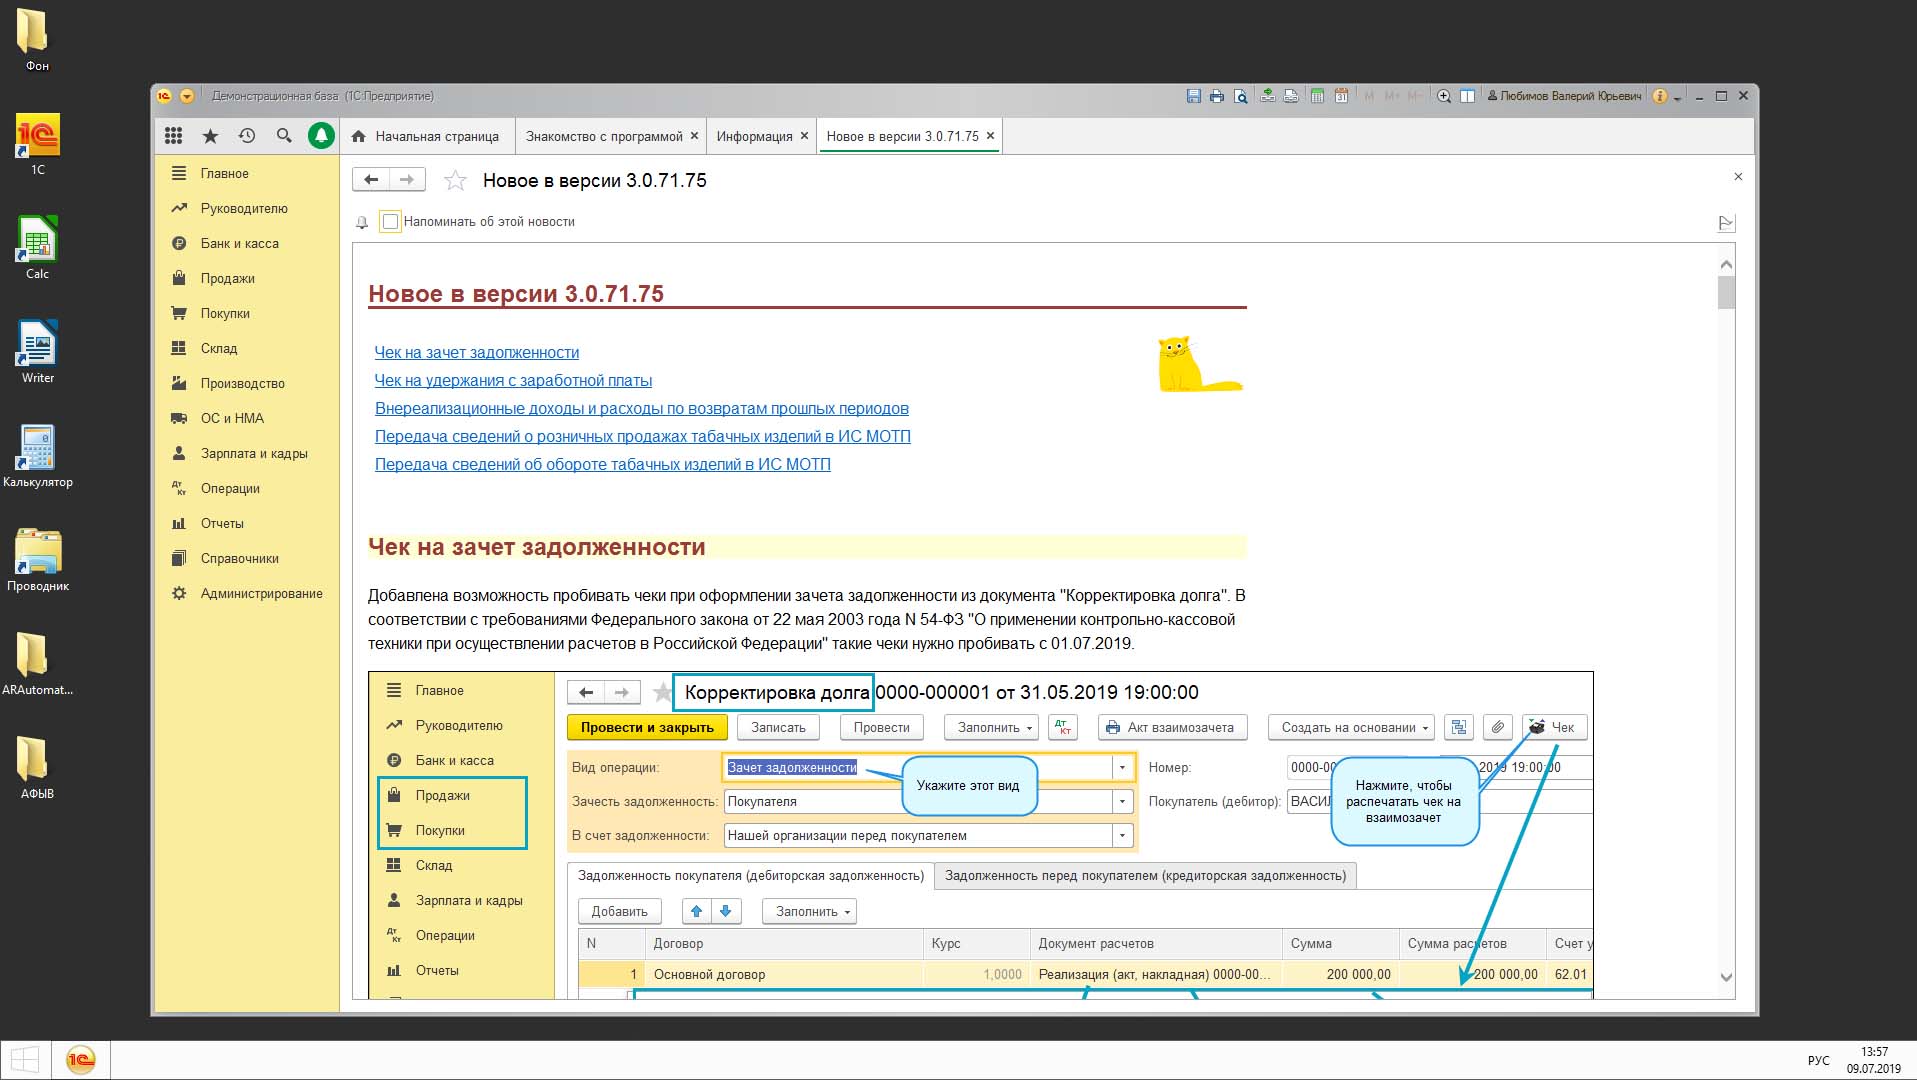Open the ОС и НМА section
The width and height of the screenshot is (1917, 1080).
247,418
